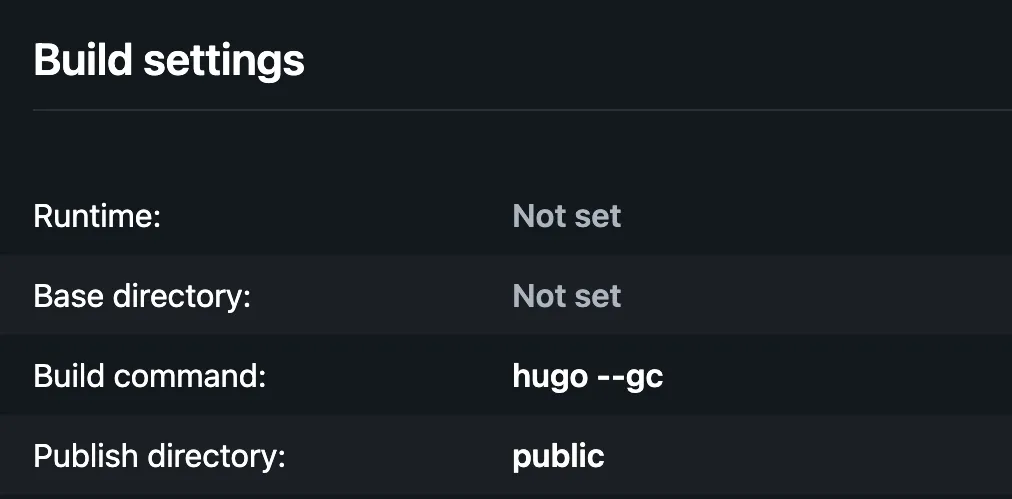
Task: Select the Runtime 'Not set' value
Action: pos(566,216)
